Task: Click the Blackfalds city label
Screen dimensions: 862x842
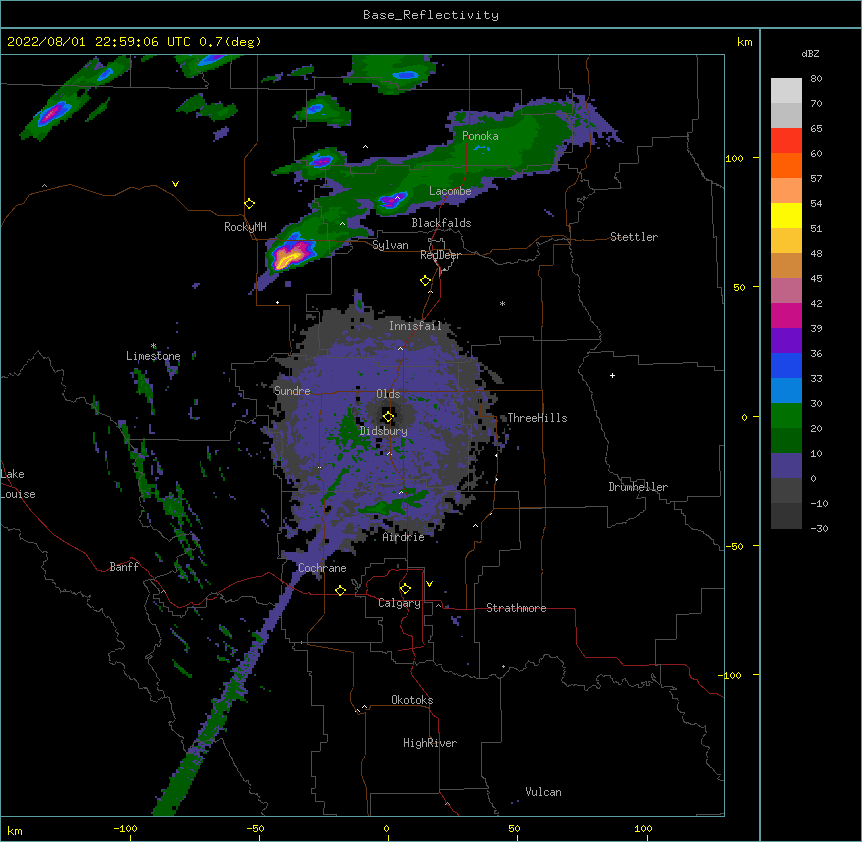Action: tap(441, 223)
